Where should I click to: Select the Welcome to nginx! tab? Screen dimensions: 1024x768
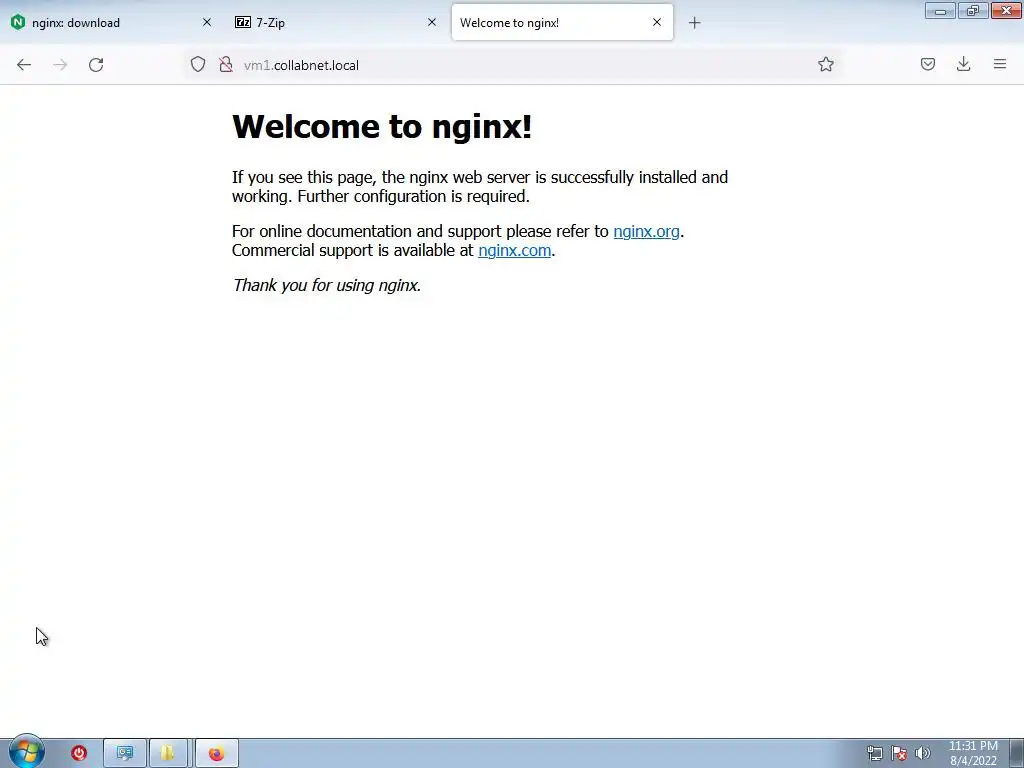point(562,23)
